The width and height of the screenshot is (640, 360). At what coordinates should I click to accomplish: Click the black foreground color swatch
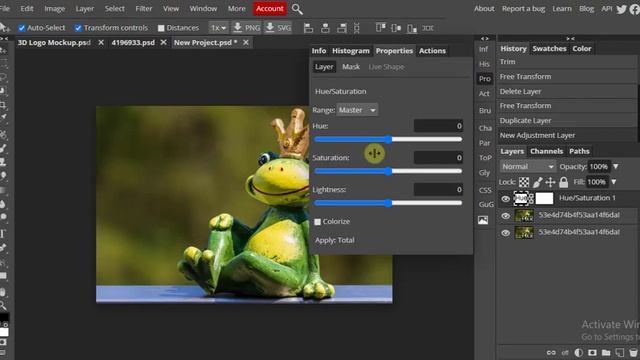[4, 317]
